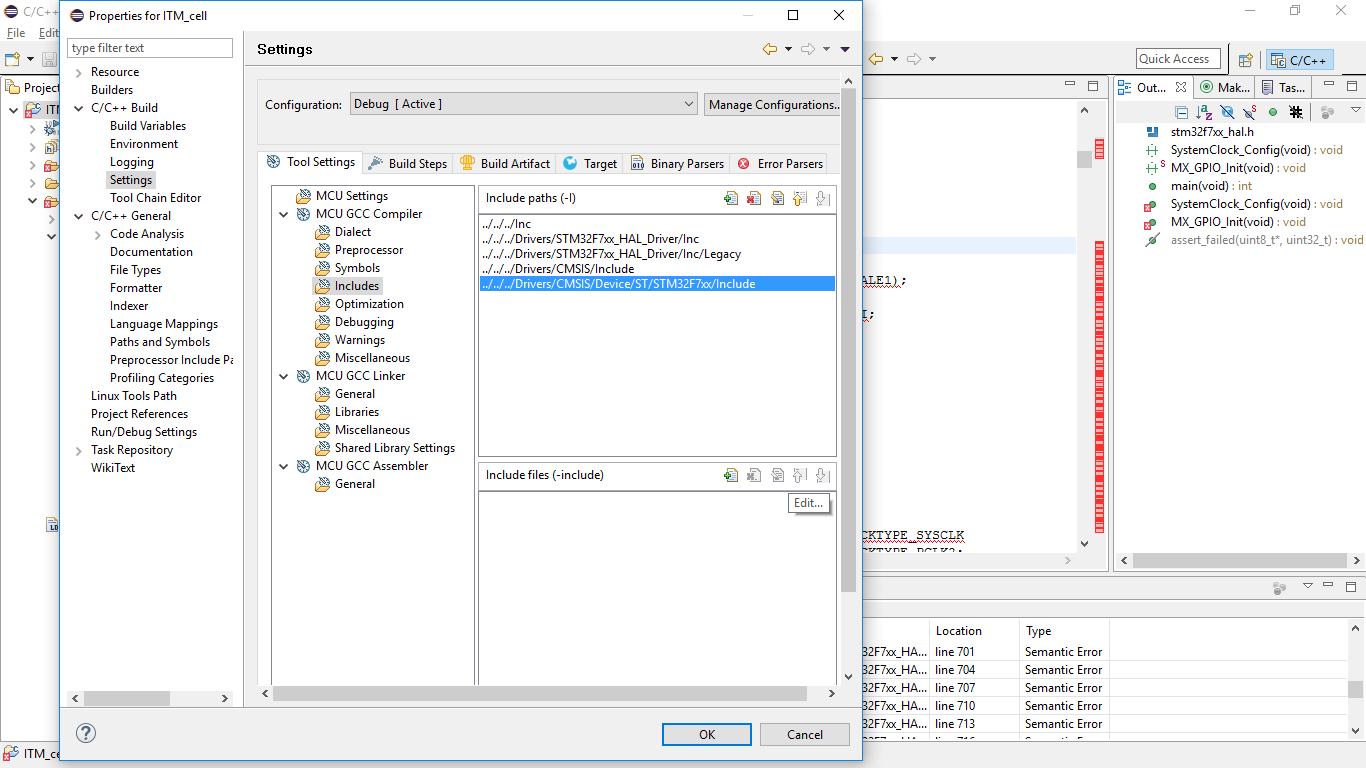Collapse all items in Outline view

click(x=1181, y=112)
